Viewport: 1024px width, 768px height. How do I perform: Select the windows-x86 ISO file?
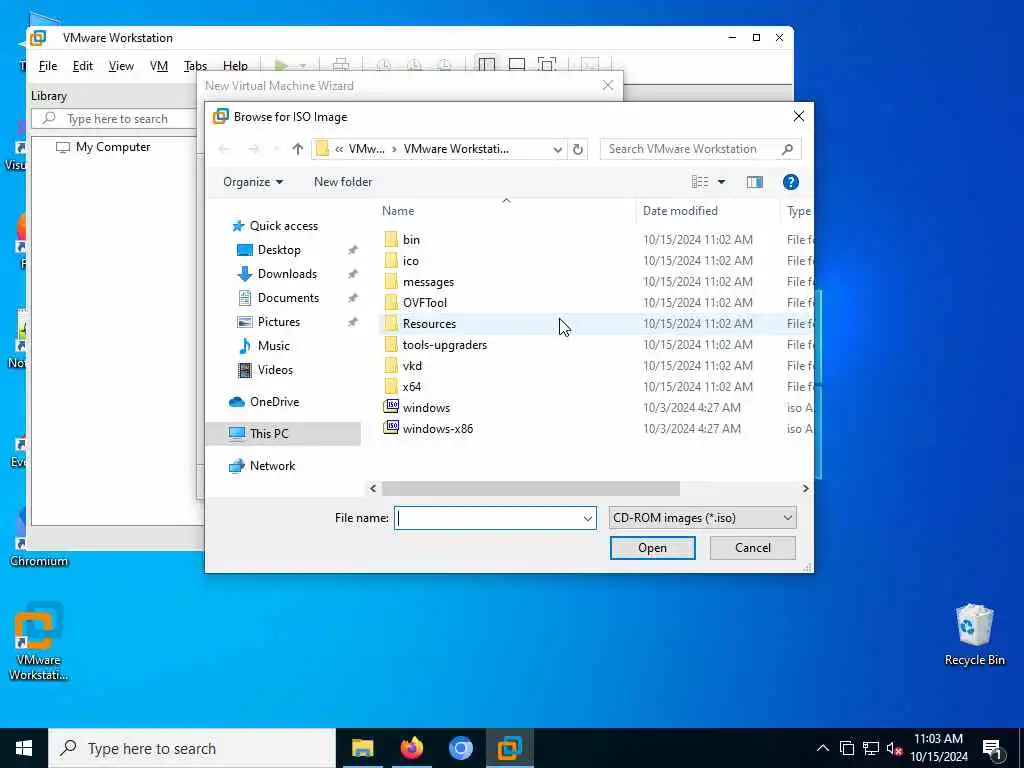tap(438, 428)
